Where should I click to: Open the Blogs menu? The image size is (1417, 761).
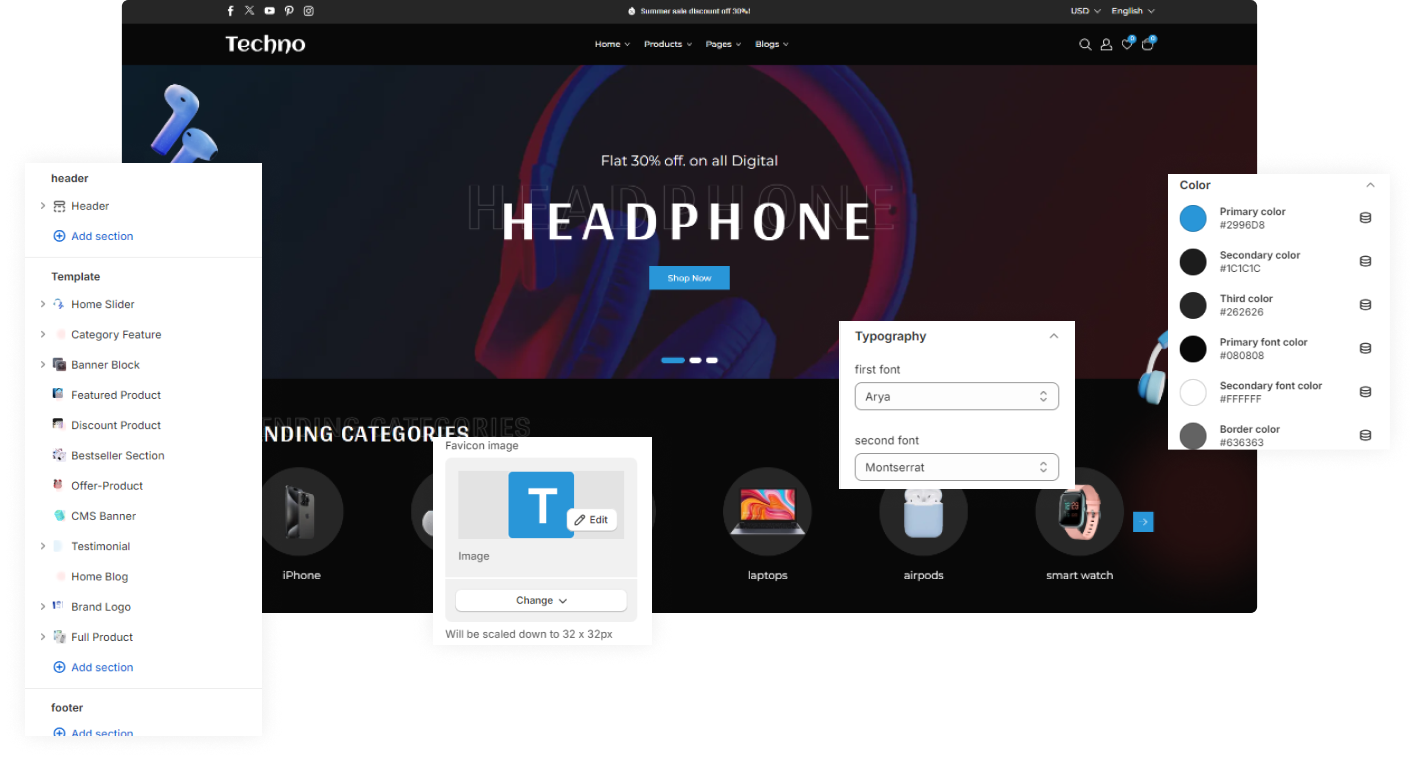[772, 44]
